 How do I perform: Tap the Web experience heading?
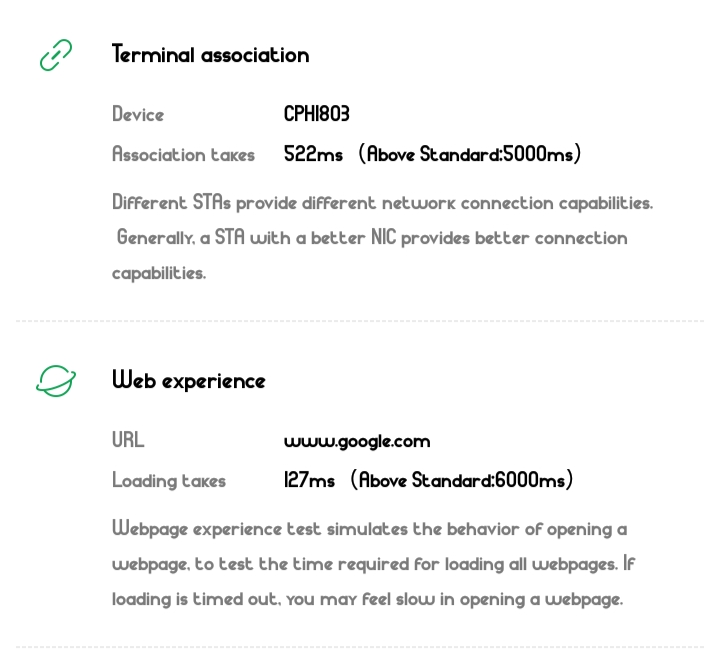188,381
